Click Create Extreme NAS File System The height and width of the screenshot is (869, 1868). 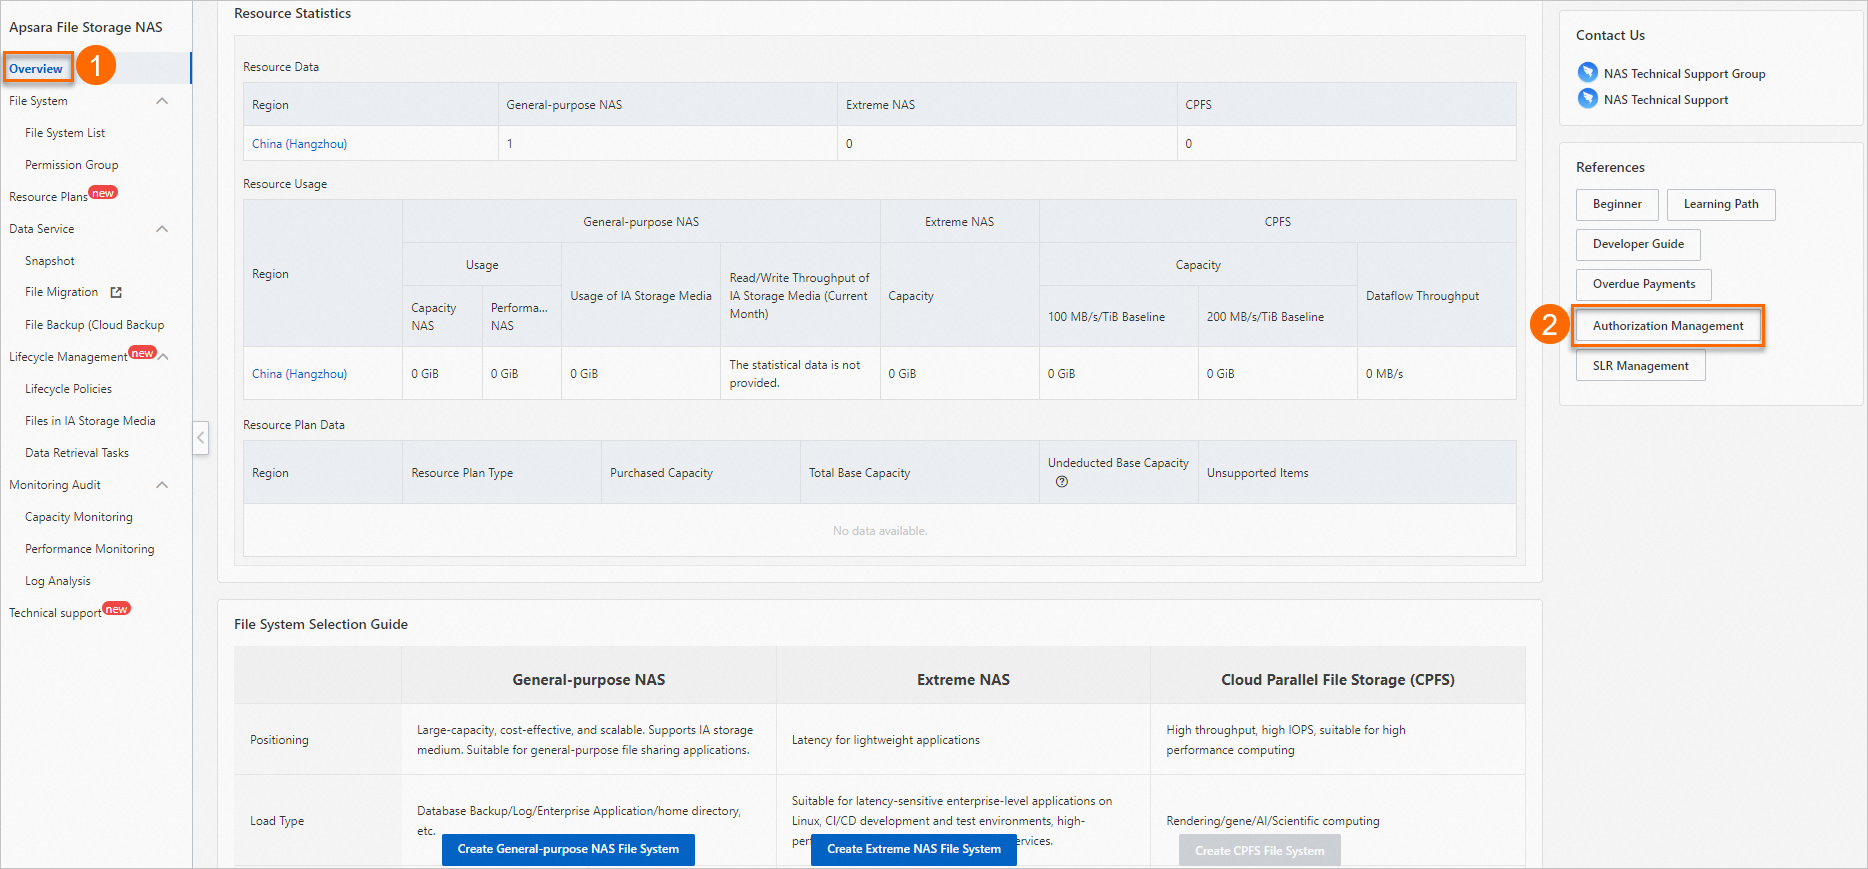tap(914, 849)
